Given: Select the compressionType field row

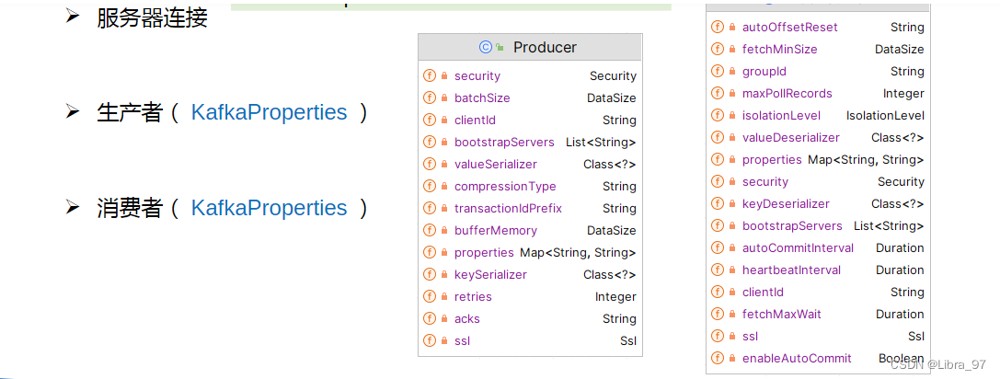Looking at the screenshot, I should tap(530, 186).
